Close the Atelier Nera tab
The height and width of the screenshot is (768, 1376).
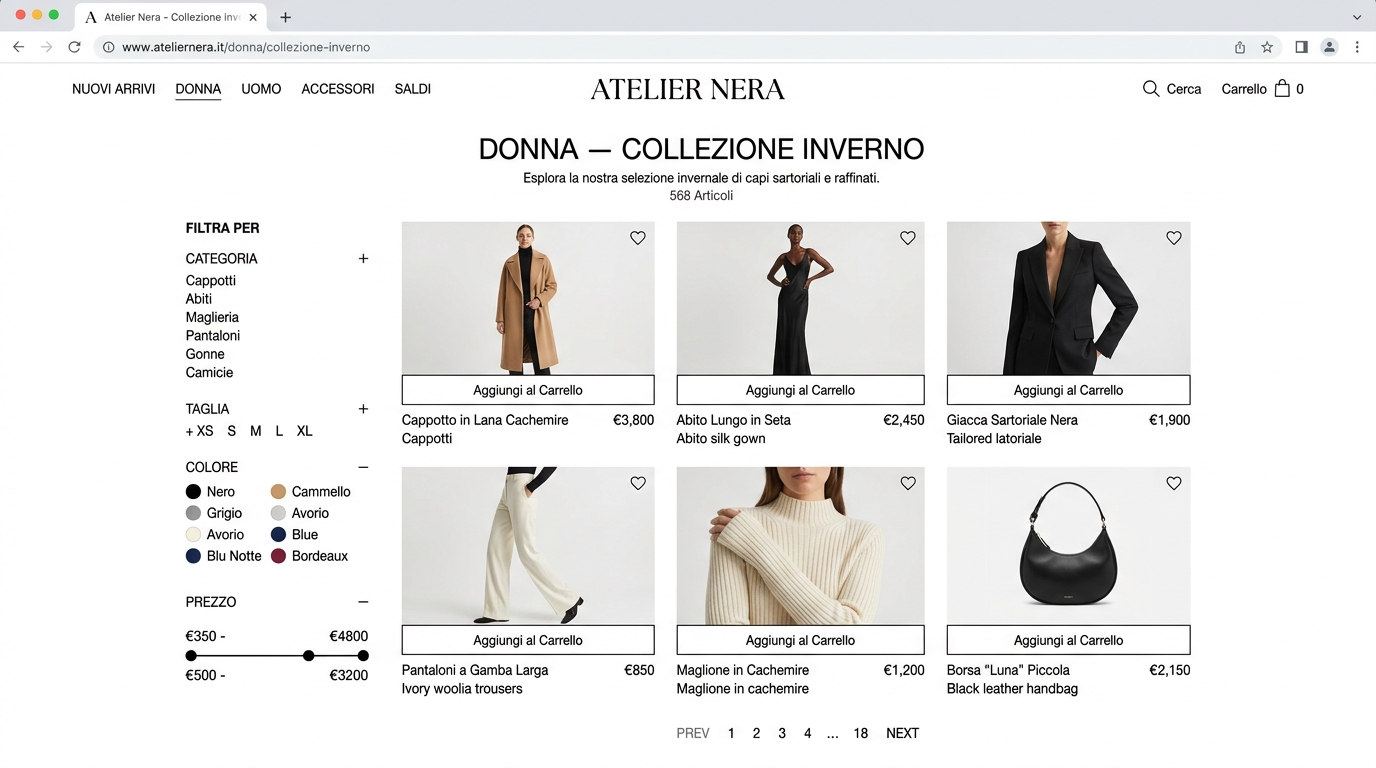point(253,17)
